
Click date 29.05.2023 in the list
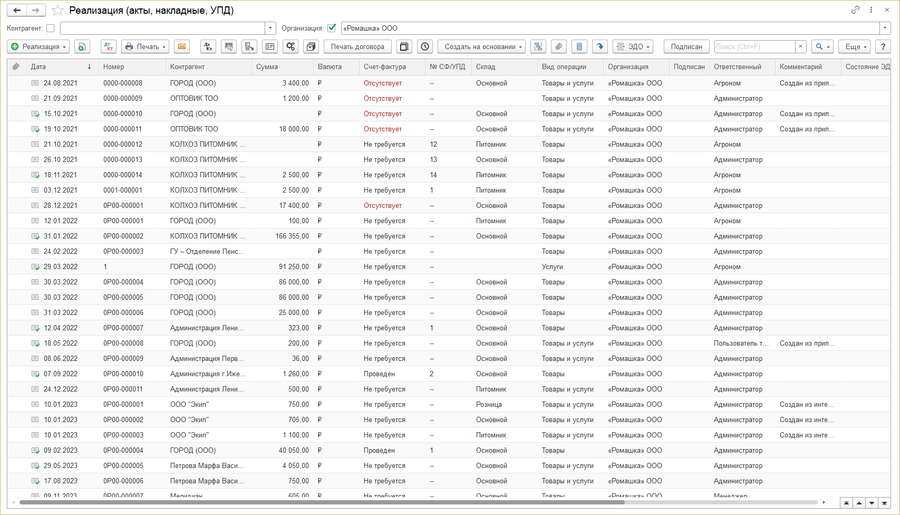(60, 466)
